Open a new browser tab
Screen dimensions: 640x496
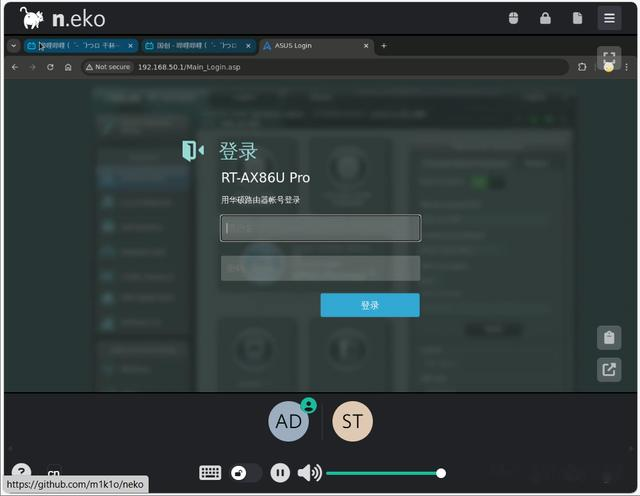click(384, 46)
